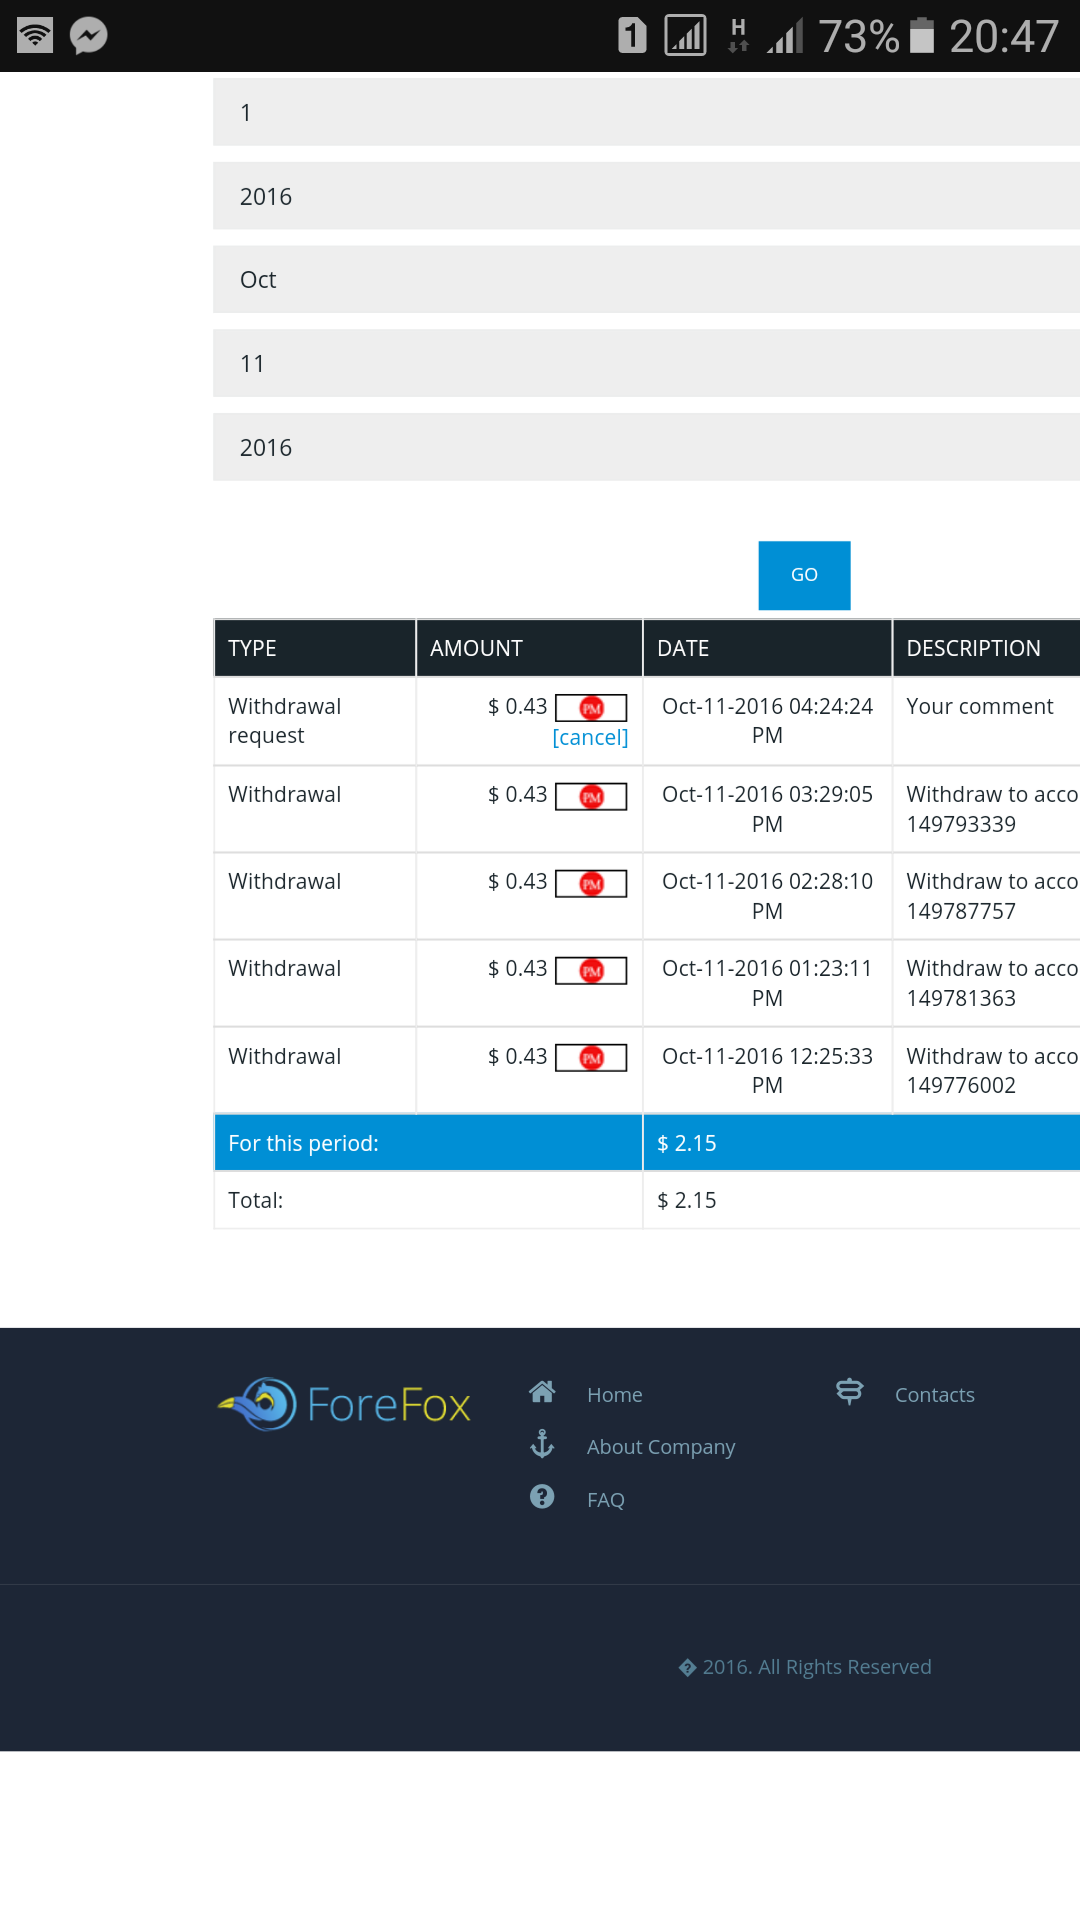
Task: Select the date Oct-11-2016 01:23:11 PM
Action: [767, 983]
